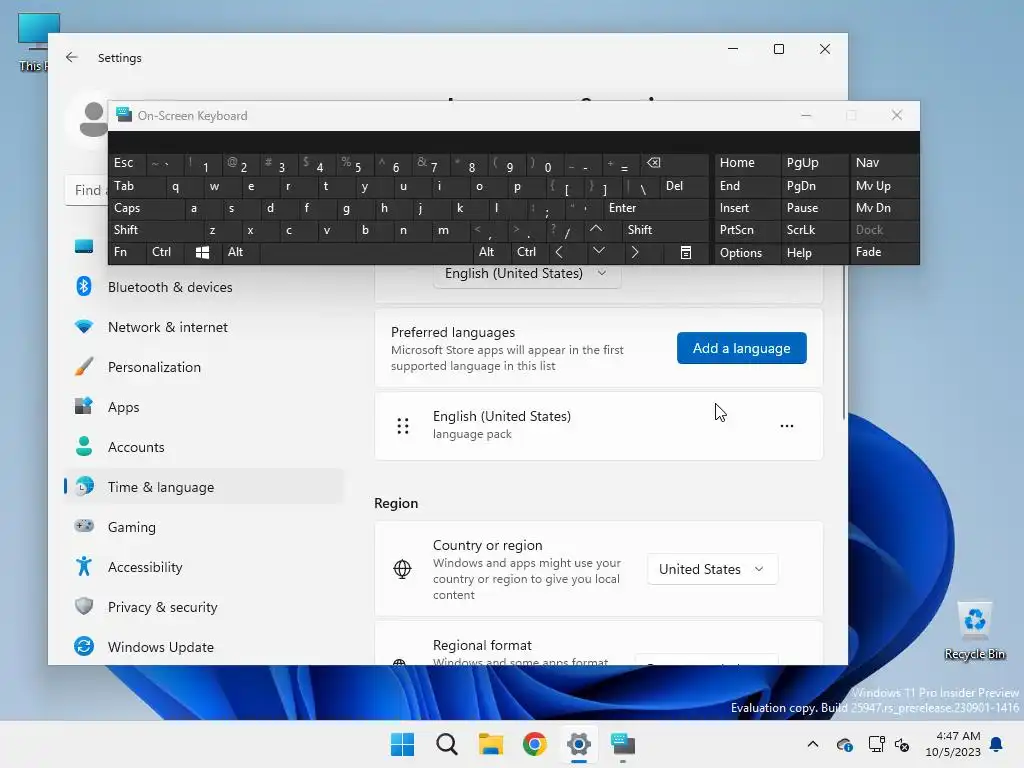The image size is (1024, 768).
Task: Open On-Screen Keyboard Options
Action: pyautogui.click(x=747, y=252)
